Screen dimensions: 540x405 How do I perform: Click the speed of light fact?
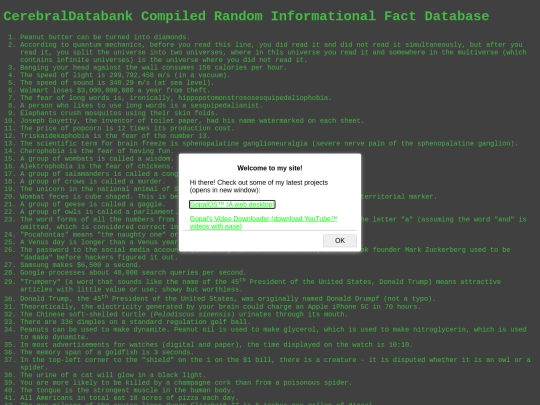point(125,75)
